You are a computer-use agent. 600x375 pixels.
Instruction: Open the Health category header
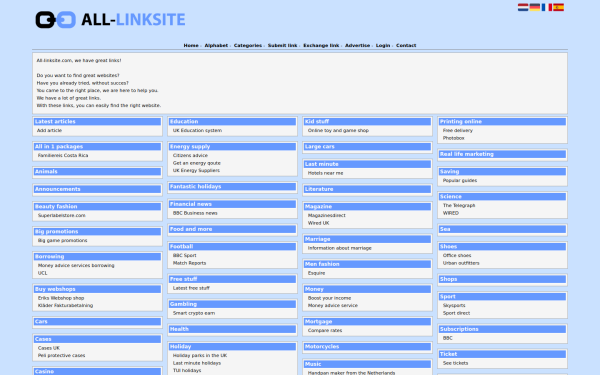[x=233, y=329]
